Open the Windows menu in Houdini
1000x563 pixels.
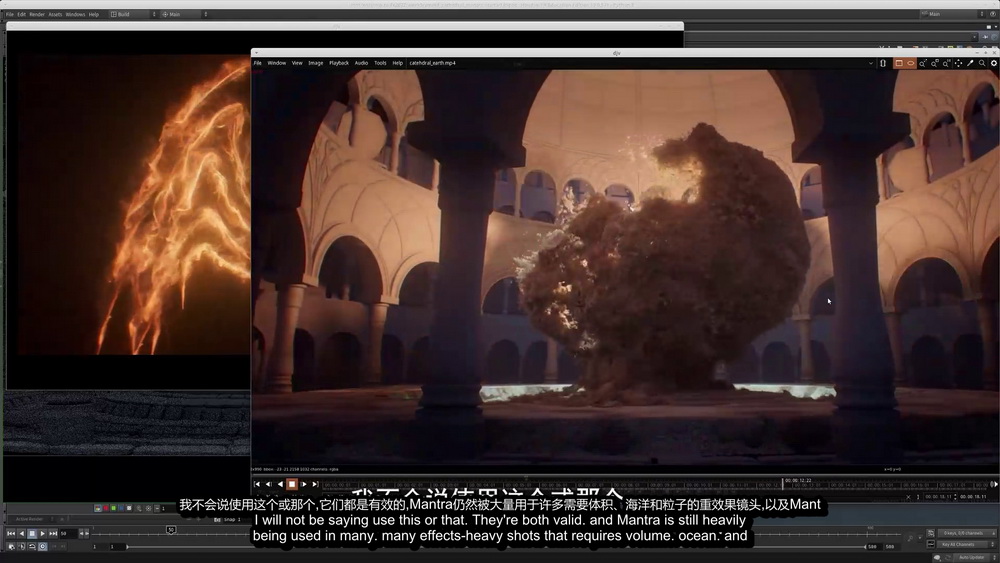coord(75,14)
